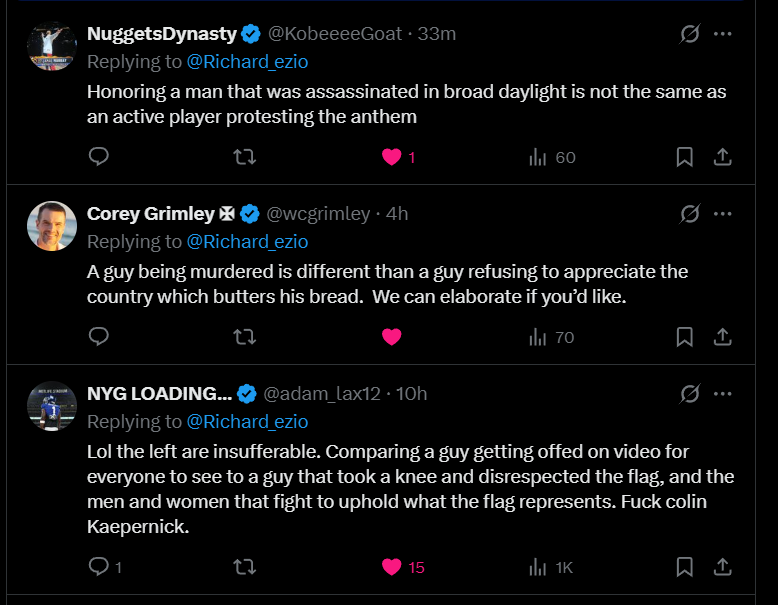Bookmark the NYG LOADING tweet
This screenshot has width=778, height=605.
[x=685, y=567]
